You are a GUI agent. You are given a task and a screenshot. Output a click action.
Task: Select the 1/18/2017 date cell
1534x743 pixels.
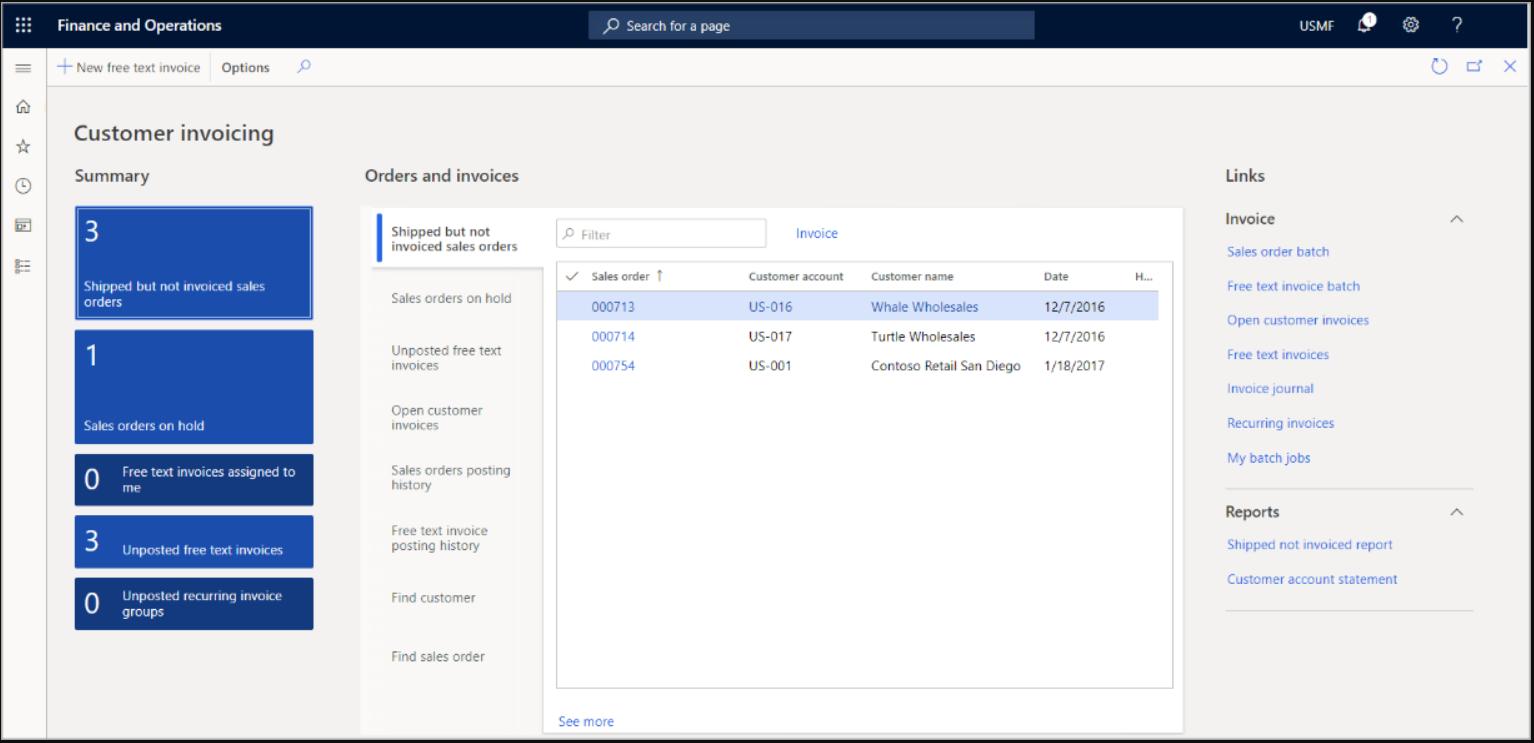(x=1074, y=366)
